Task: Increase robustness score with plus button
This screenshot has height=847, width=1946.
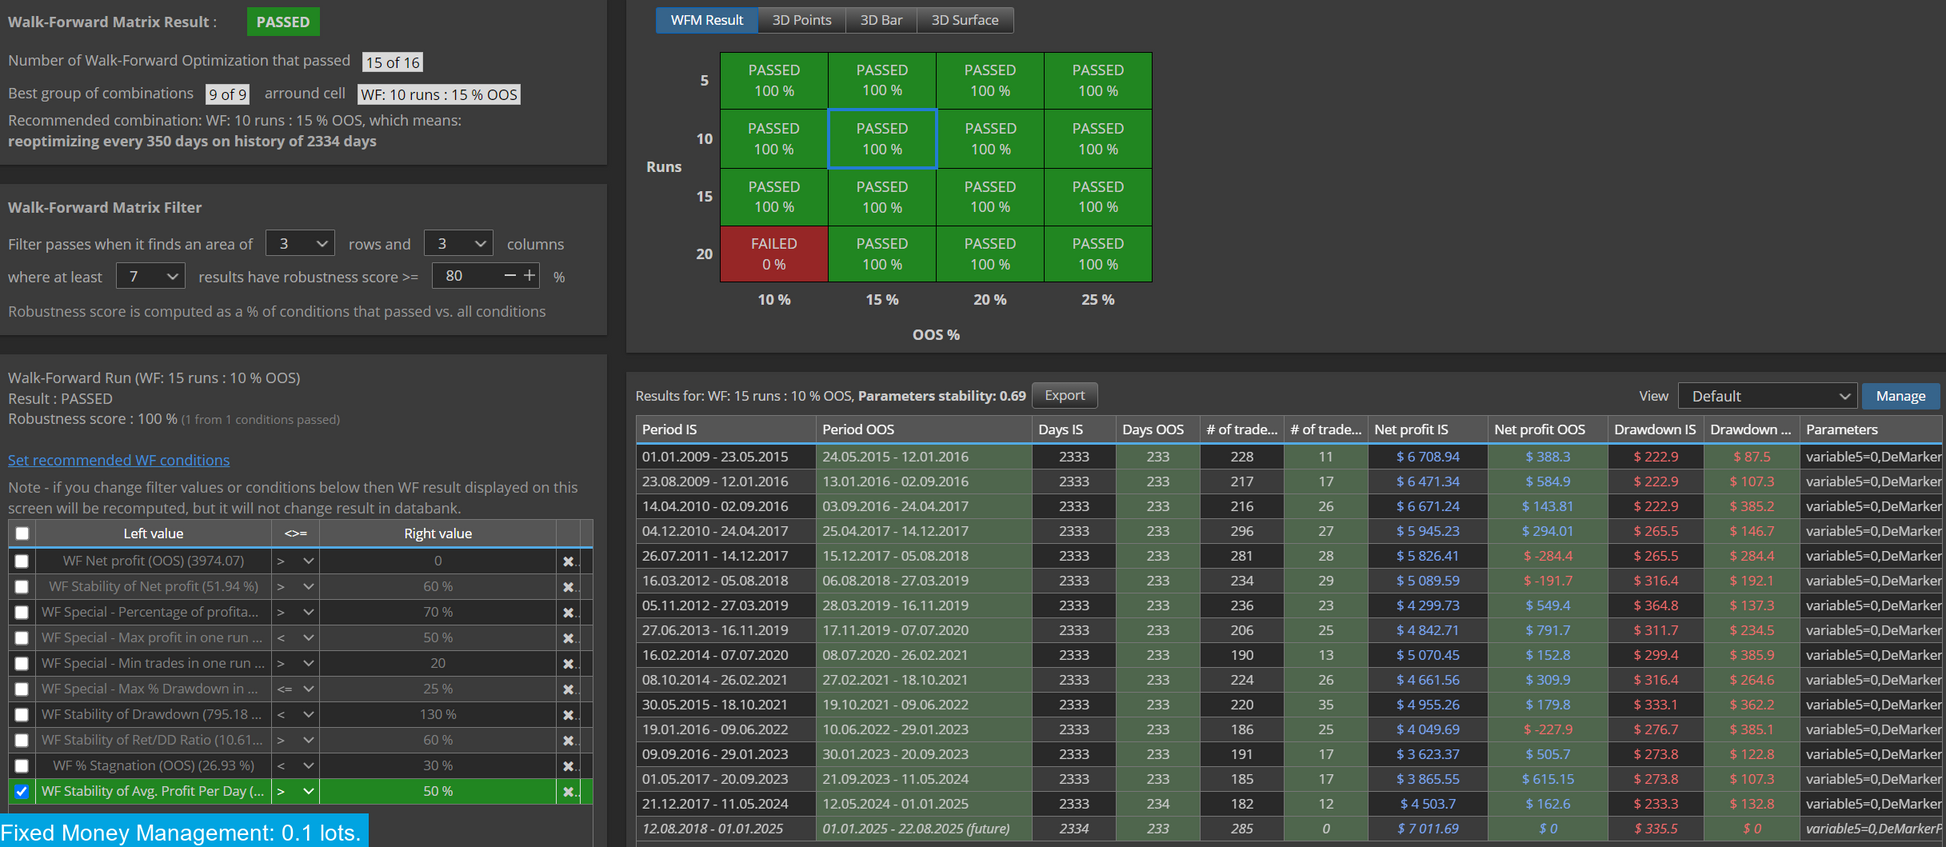Action: 529,275
